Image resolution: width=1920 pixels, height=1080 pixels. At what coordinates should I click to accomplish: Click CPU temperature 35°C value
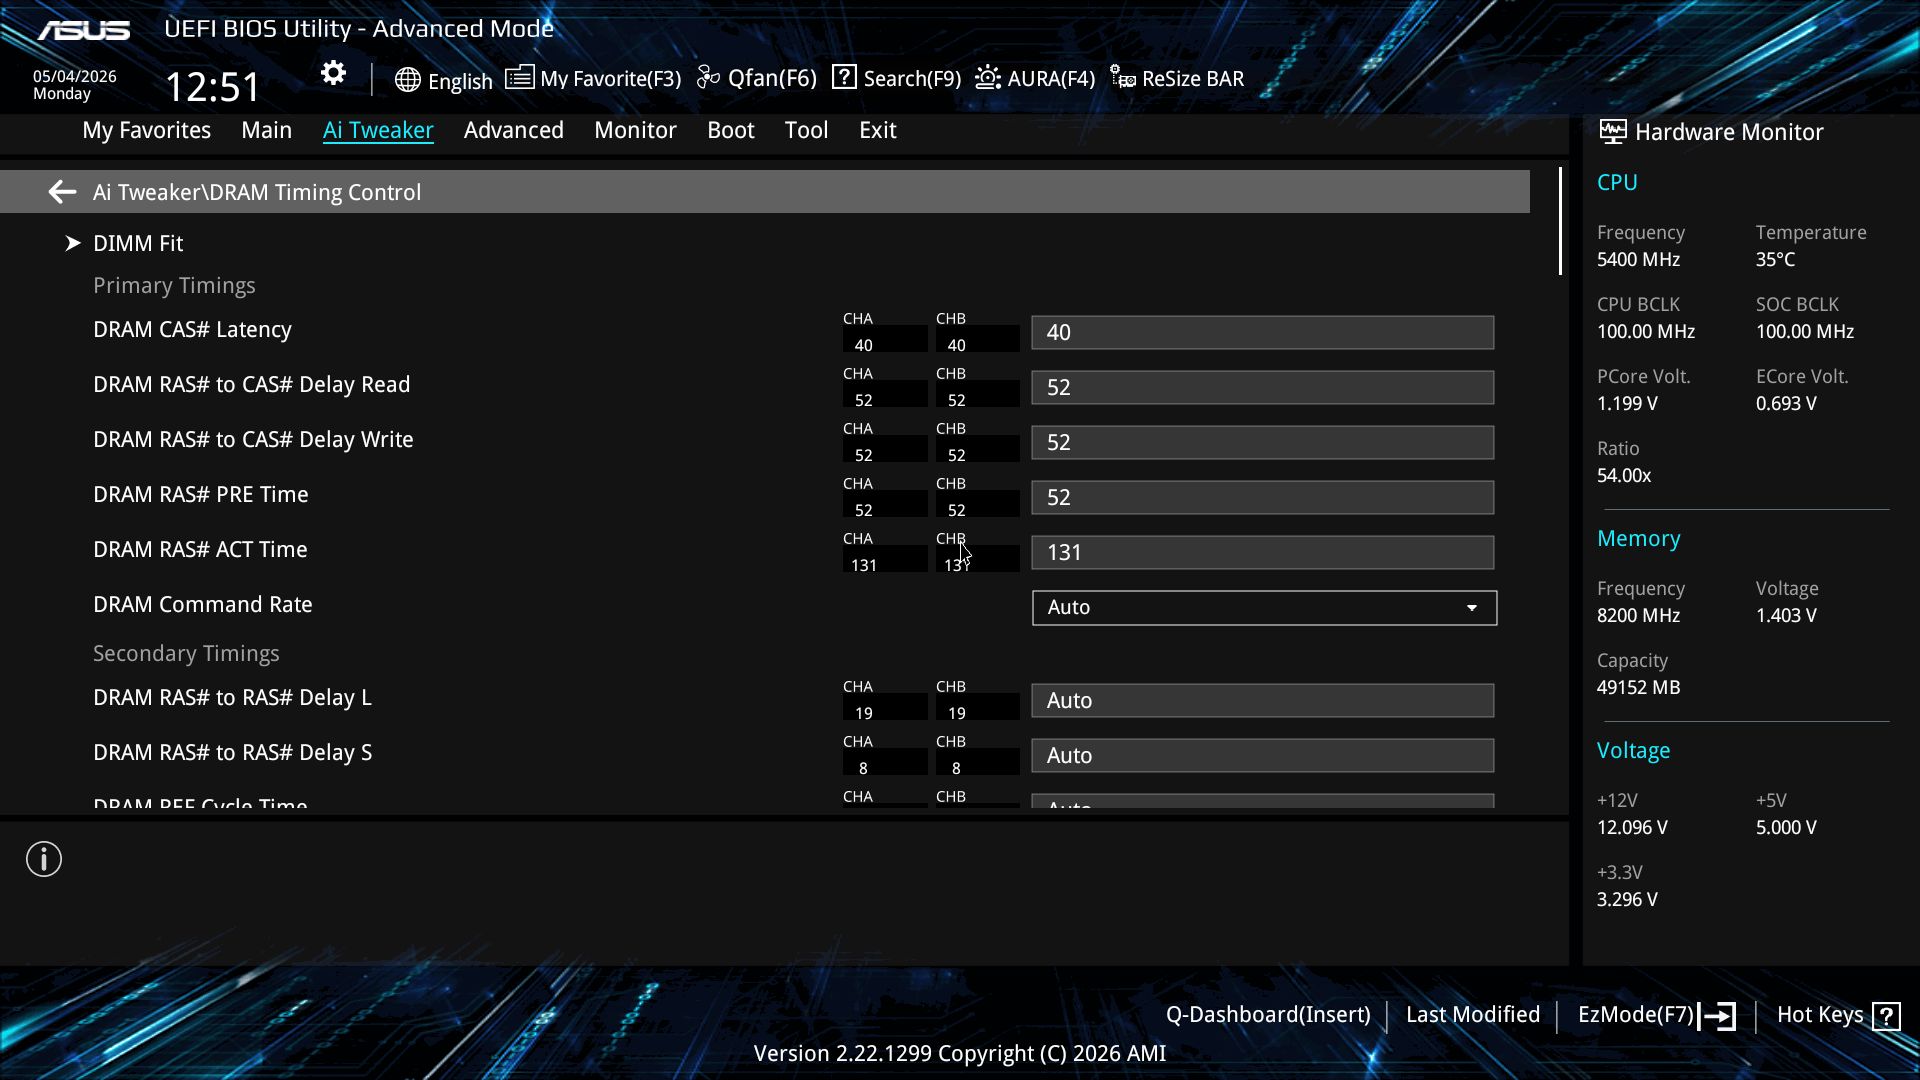tap(1775, 260)
